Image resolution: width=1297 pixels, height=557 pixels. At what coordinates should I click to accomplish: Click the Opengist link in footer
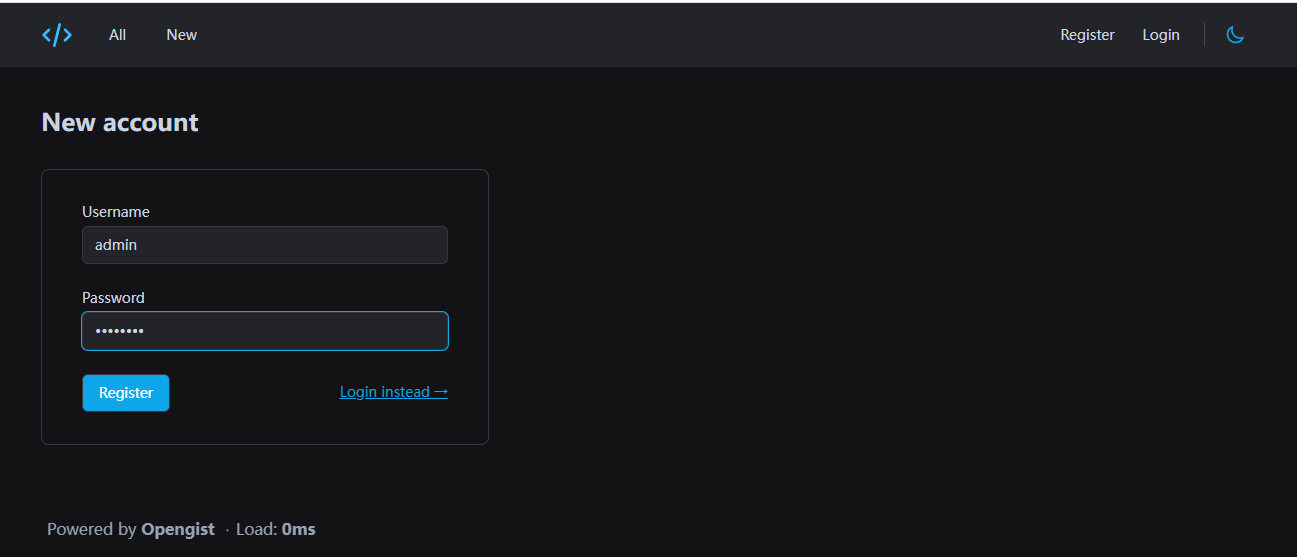[178, 529]
